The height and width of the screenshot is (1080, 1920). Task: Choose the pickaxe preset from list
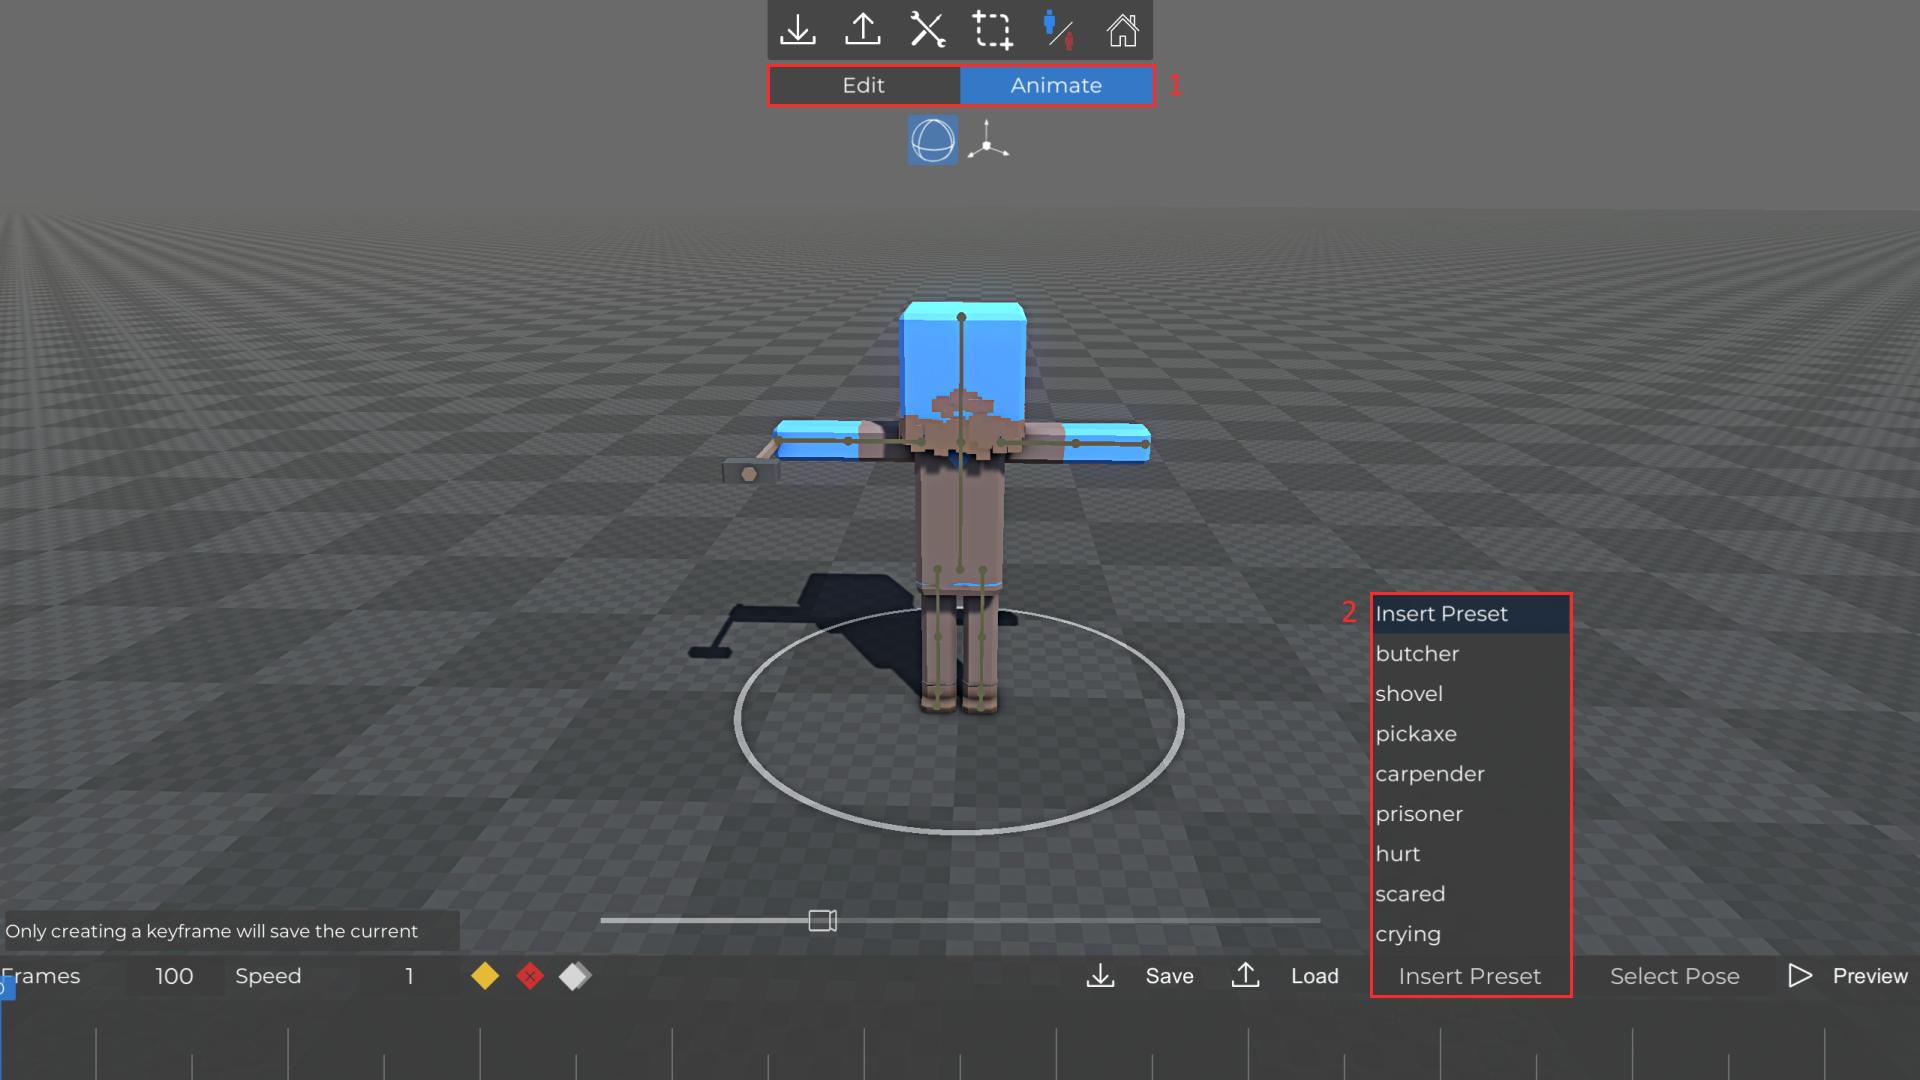1416,734
